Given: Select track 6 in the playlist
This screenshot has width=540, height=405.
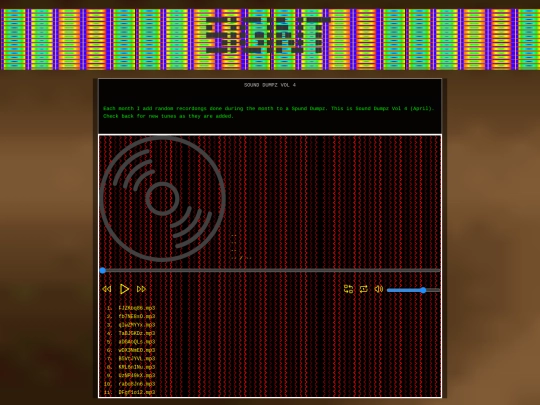Looking at the screenshot, I should [137, 350].
